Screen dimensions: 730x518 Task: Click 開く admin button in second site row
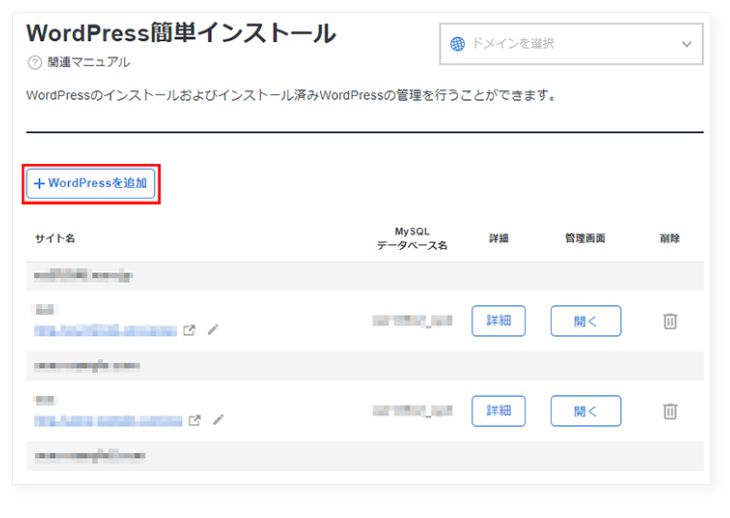(x=586, y=411)
